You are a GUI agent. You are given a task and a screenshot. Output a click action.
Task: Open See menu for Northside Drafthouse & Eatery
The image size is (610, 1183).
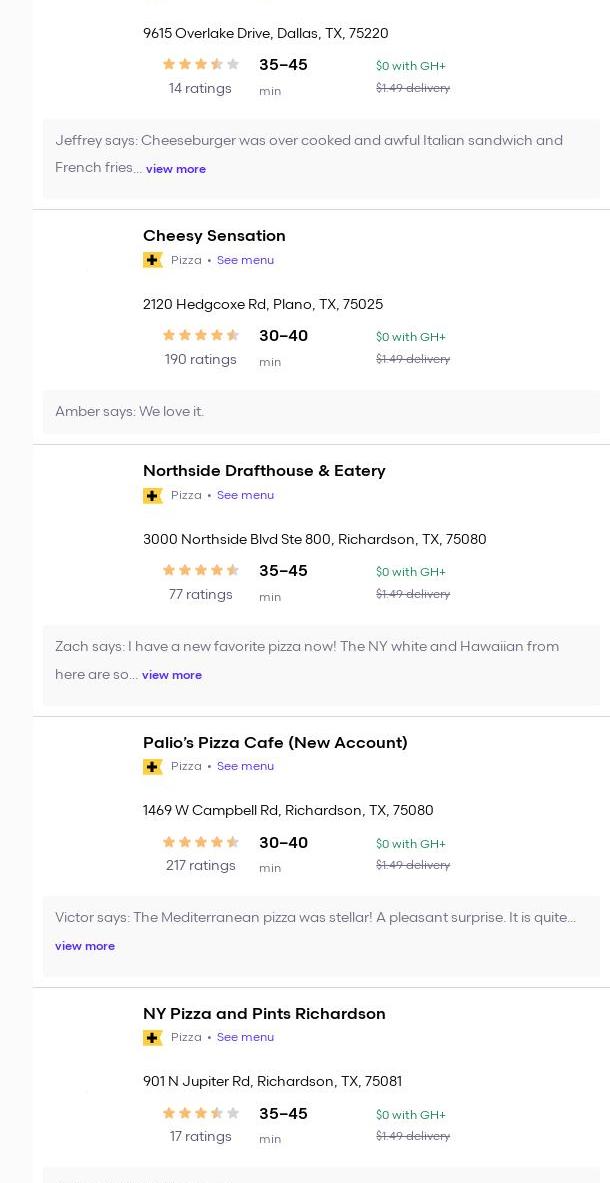[x=245, y=495]
